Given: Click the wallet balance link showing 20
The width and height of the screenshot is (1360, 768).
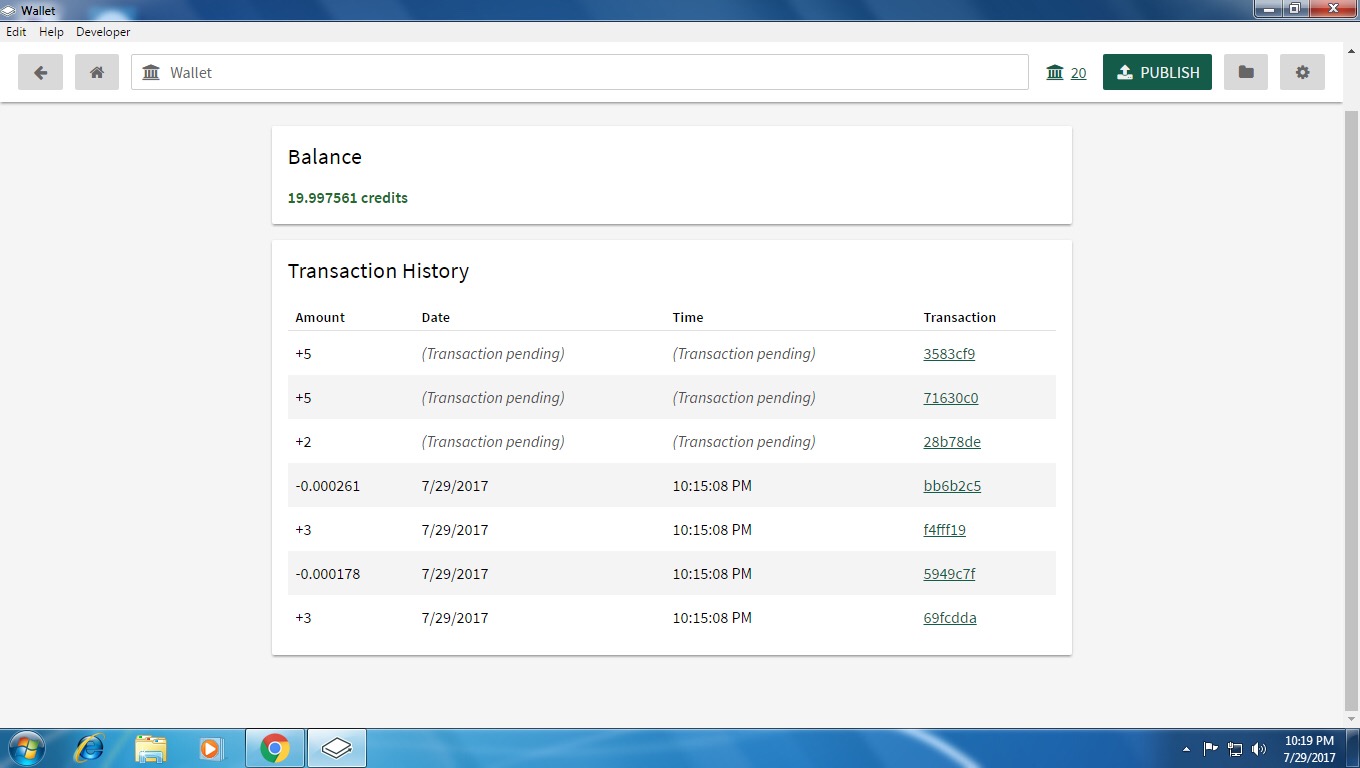Looking at the screenshot, I should (x=1078, y=73).
